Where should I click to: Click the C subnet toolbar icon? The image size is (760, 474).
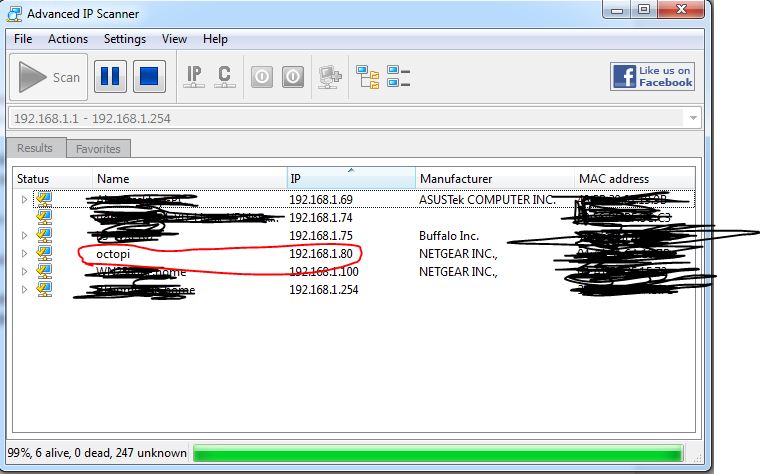(x=224, y=77)
